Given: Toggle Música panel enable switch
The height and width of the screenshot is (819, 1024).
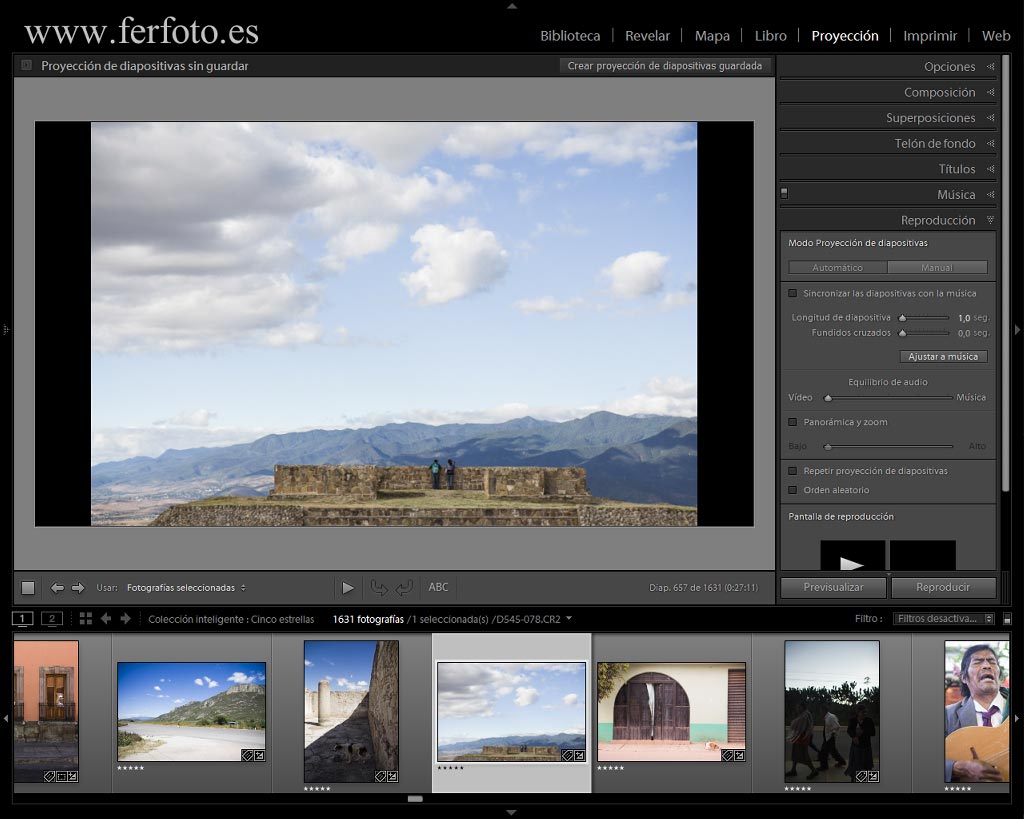Looking at the screenshot, I should [x=784, y=193].
